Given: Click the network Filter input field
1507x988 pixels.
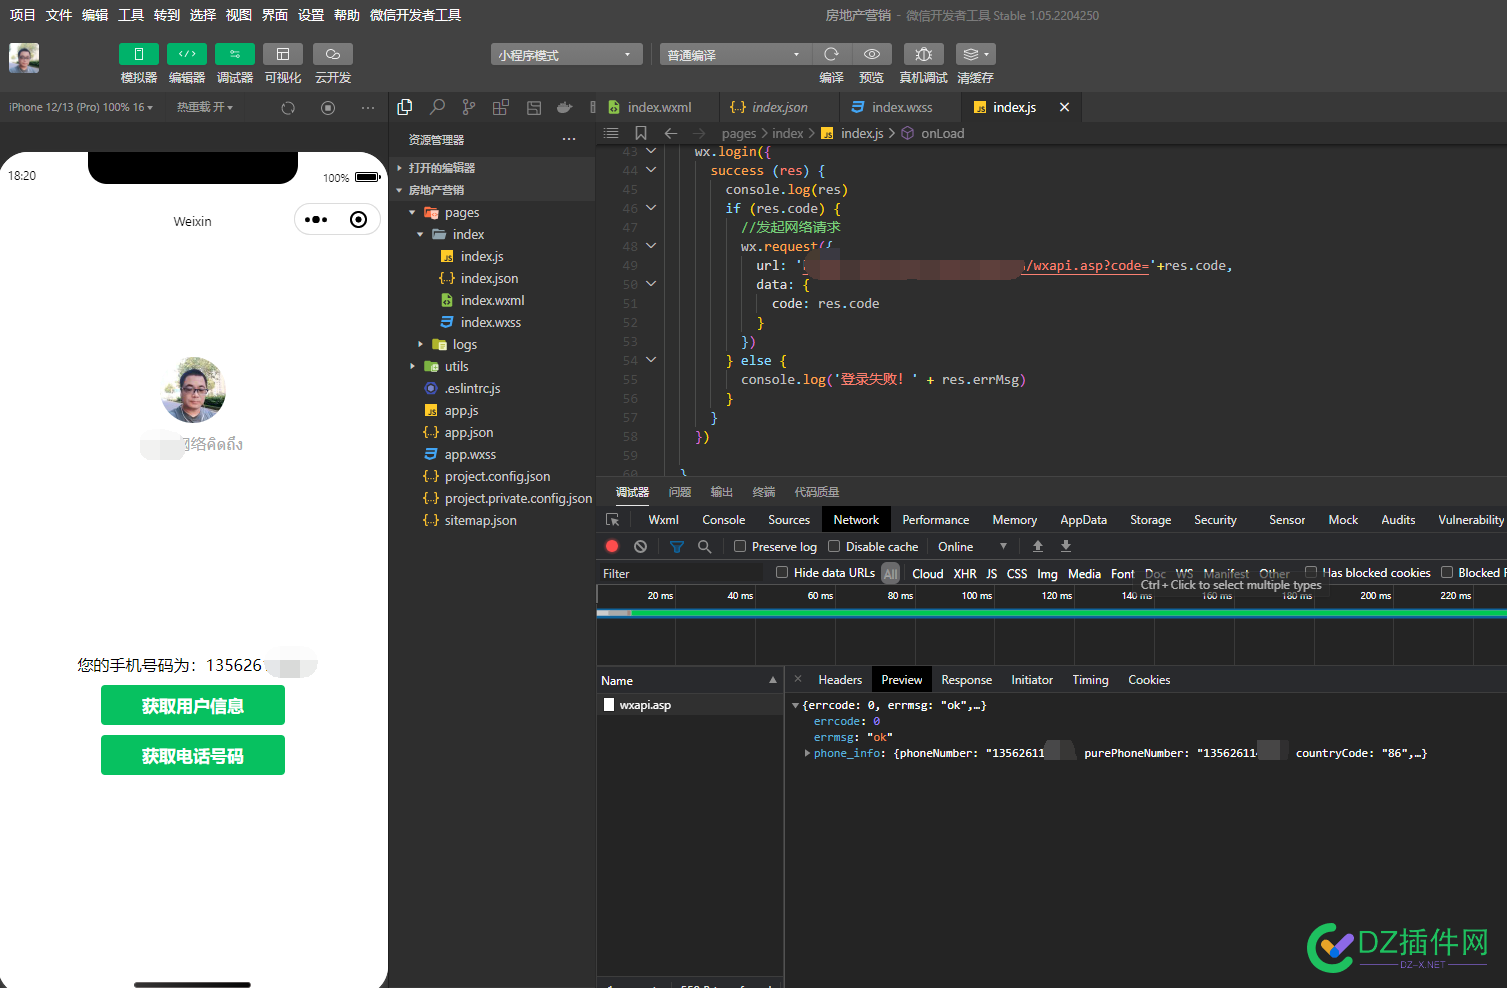Looking at the screenshot, I should 680,573.
